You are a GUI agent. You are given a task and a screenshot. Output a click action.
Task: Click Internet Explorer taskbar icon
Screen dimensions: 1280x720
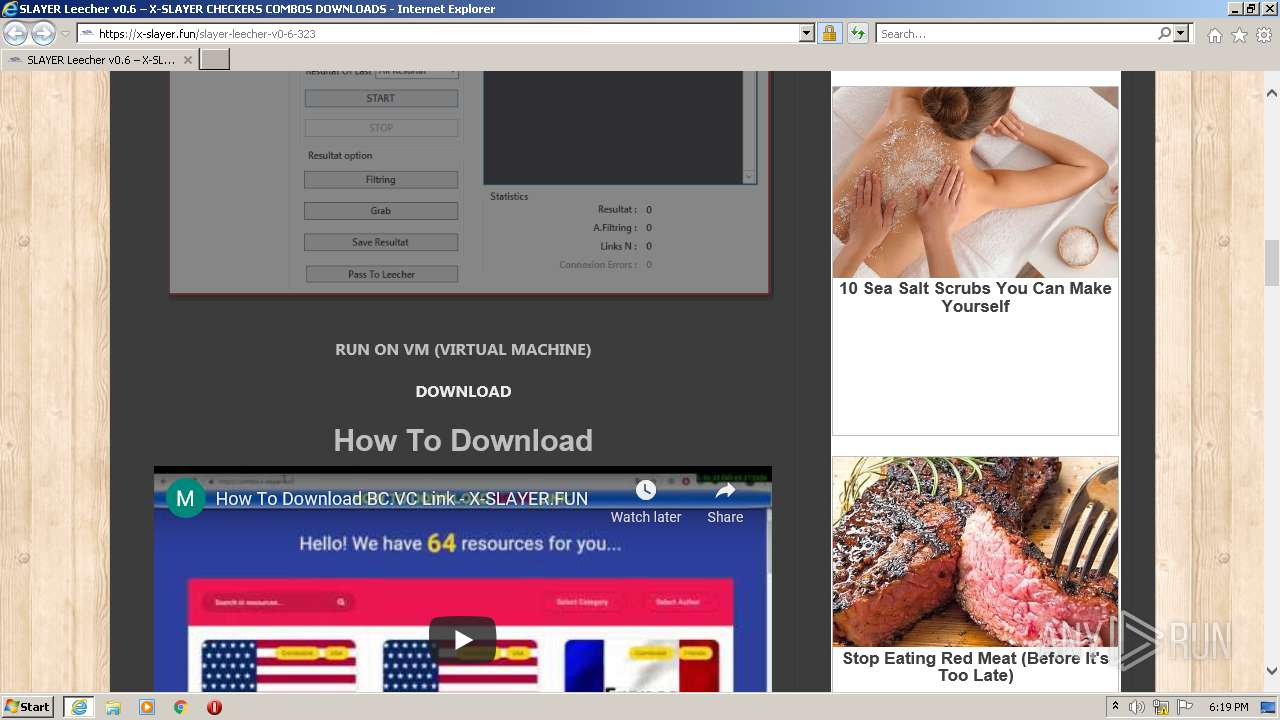79,707
